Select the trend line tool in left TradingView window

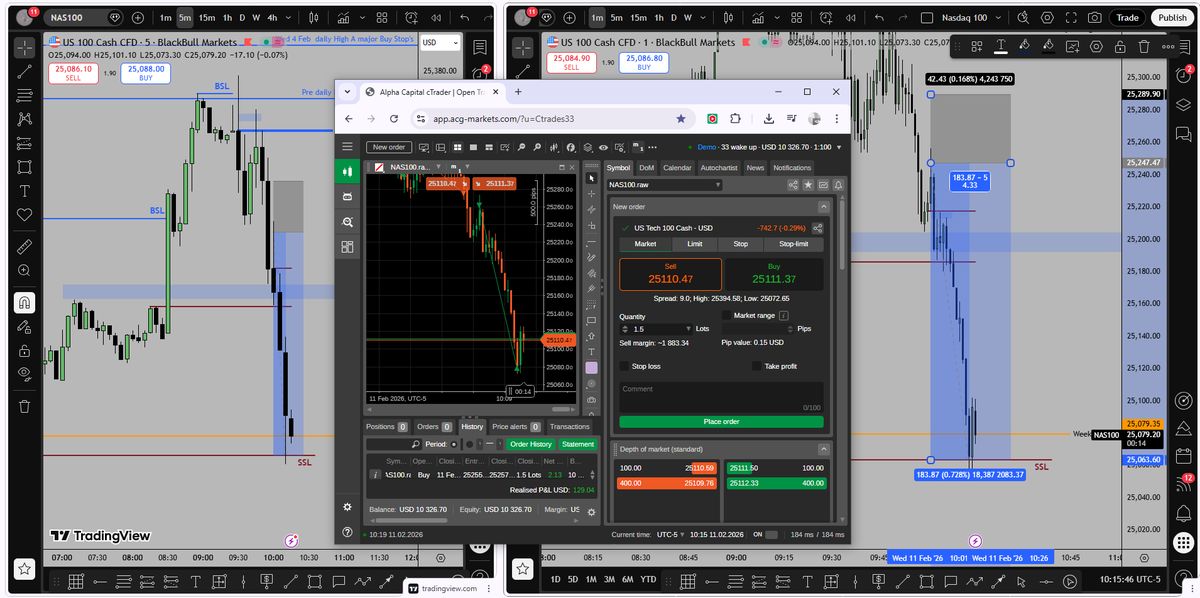pos(24,71)
